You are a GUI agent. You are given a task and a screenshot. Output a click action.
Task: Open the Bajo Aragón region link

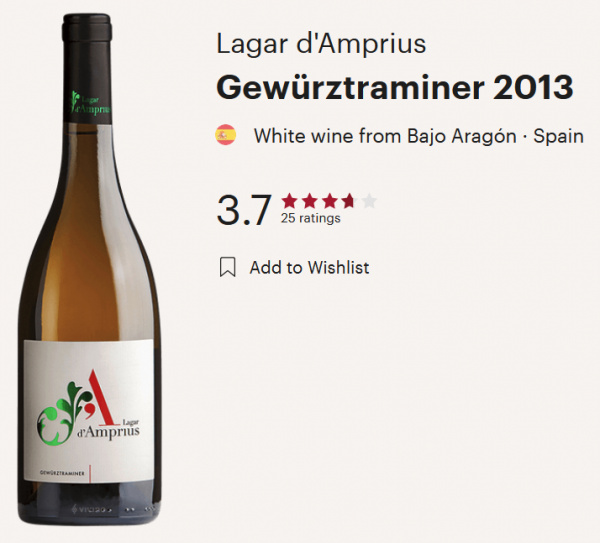coord(461,136)
